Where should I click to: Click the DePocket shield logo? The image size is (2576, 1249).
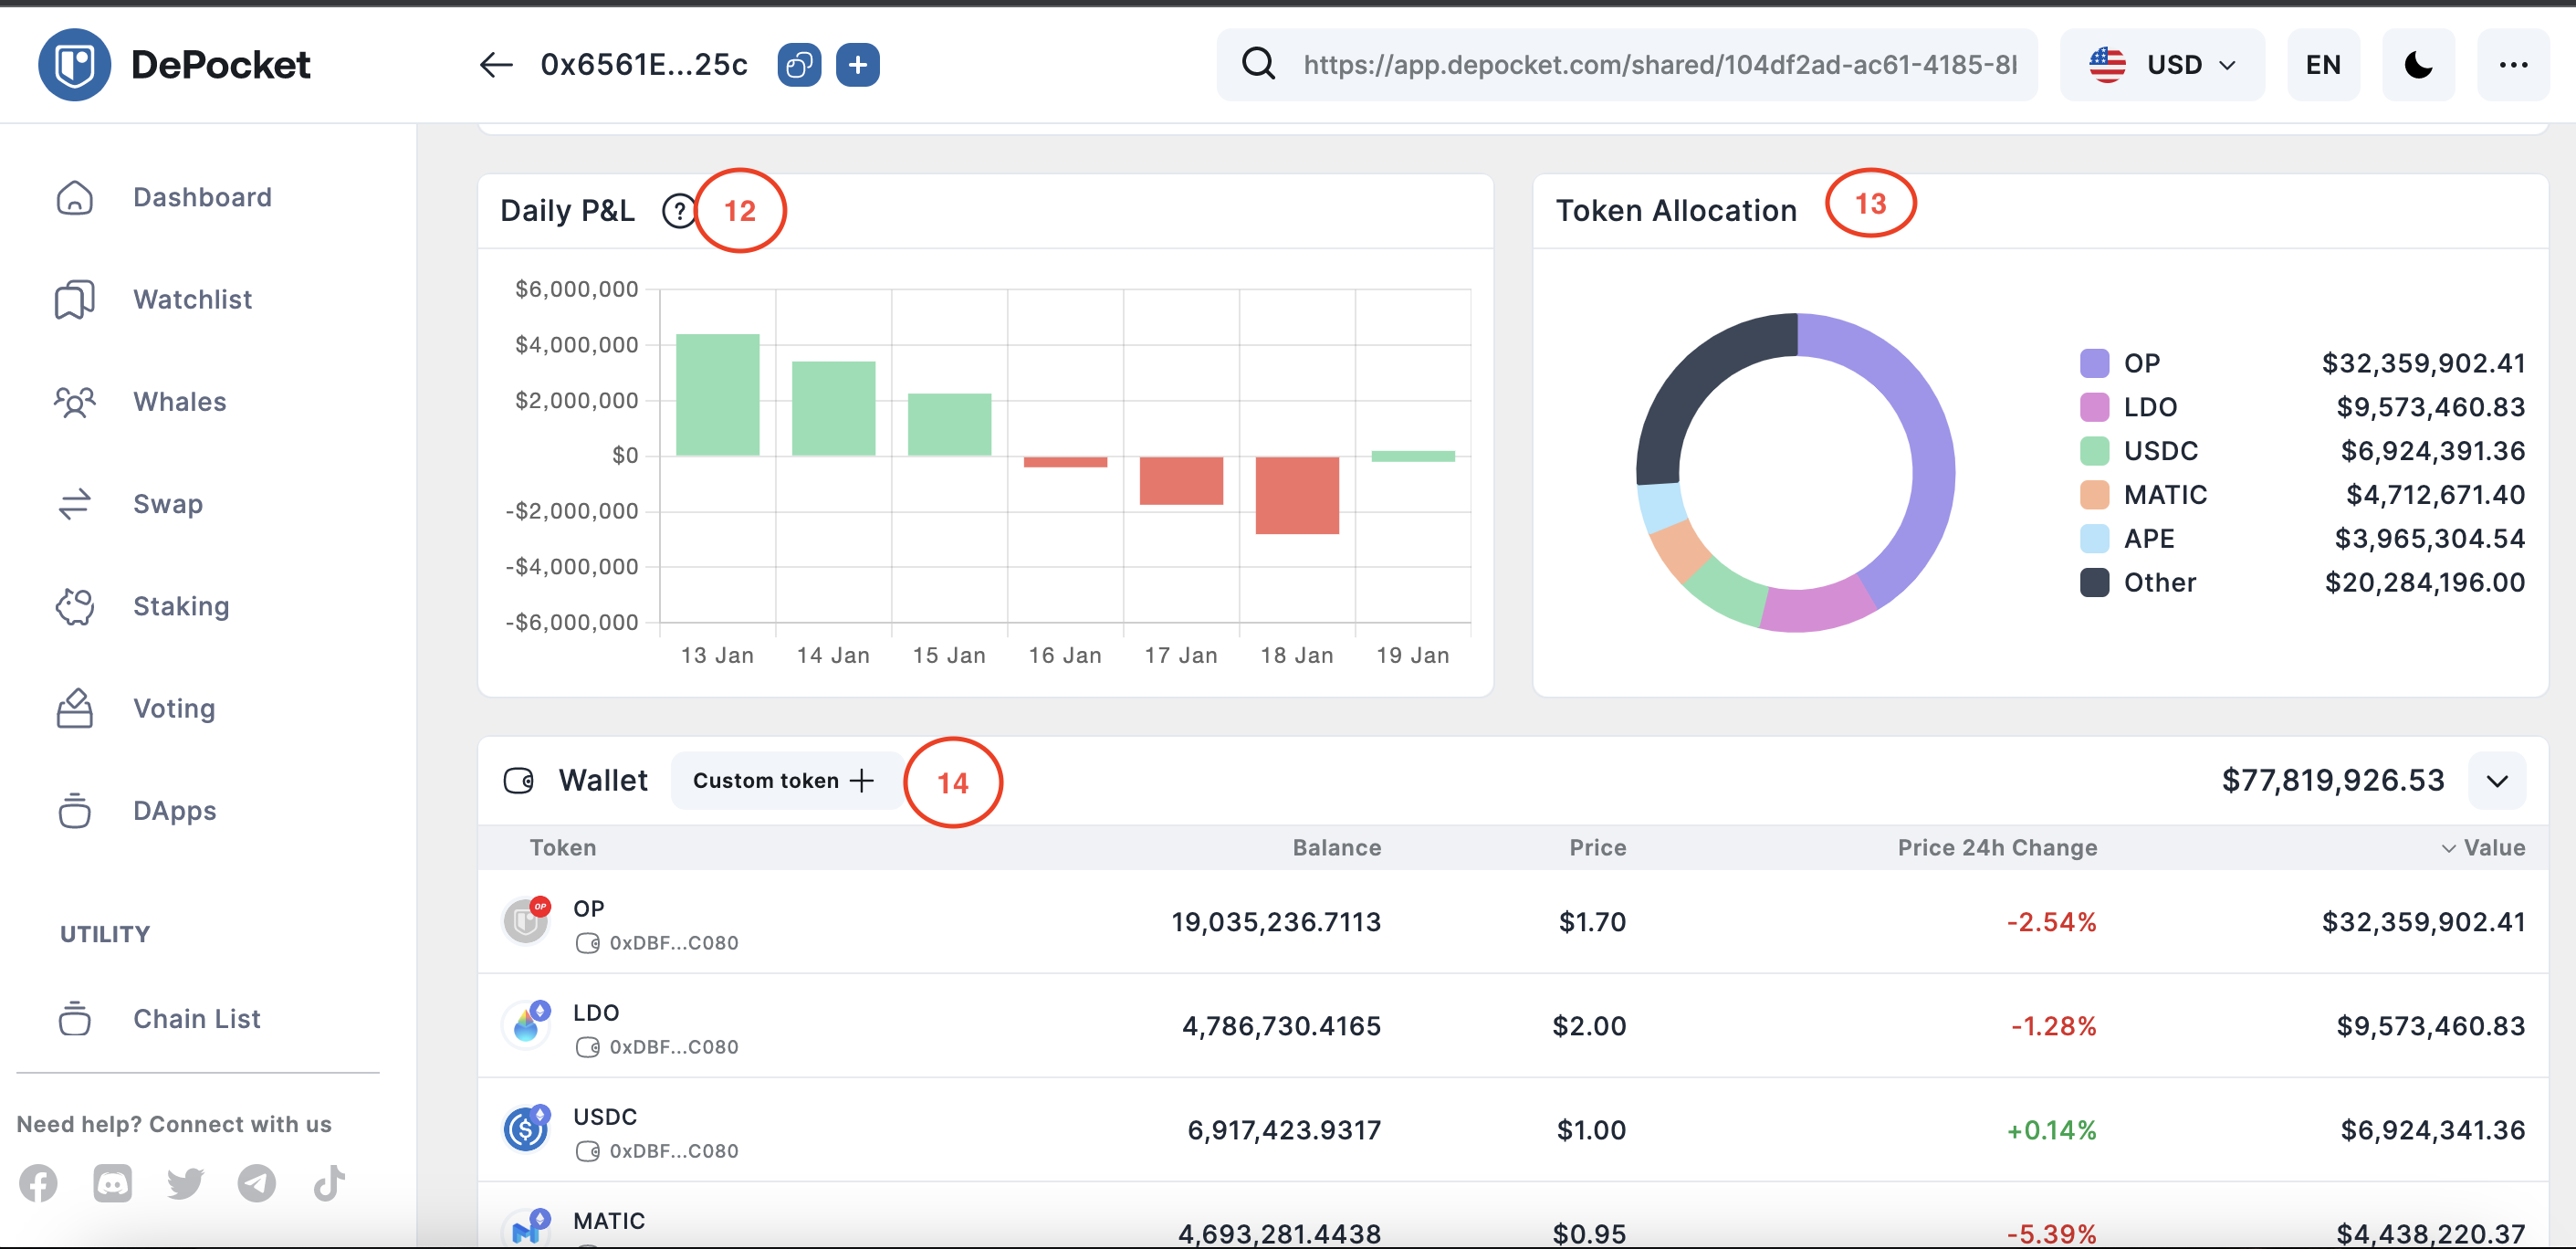point(74,65)
